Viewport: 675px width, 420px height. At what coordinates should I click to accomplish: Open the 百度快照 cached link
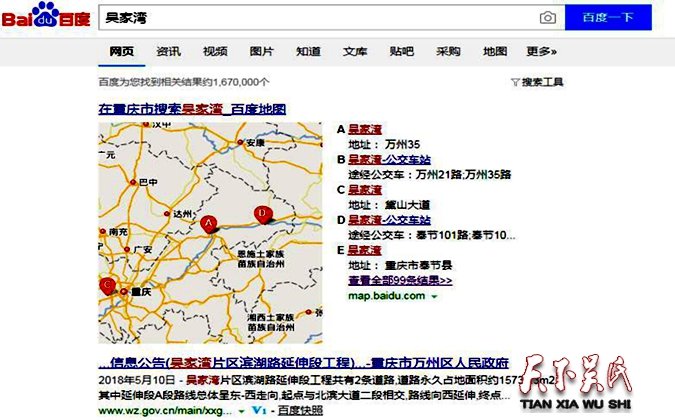[x=297, y=410]
